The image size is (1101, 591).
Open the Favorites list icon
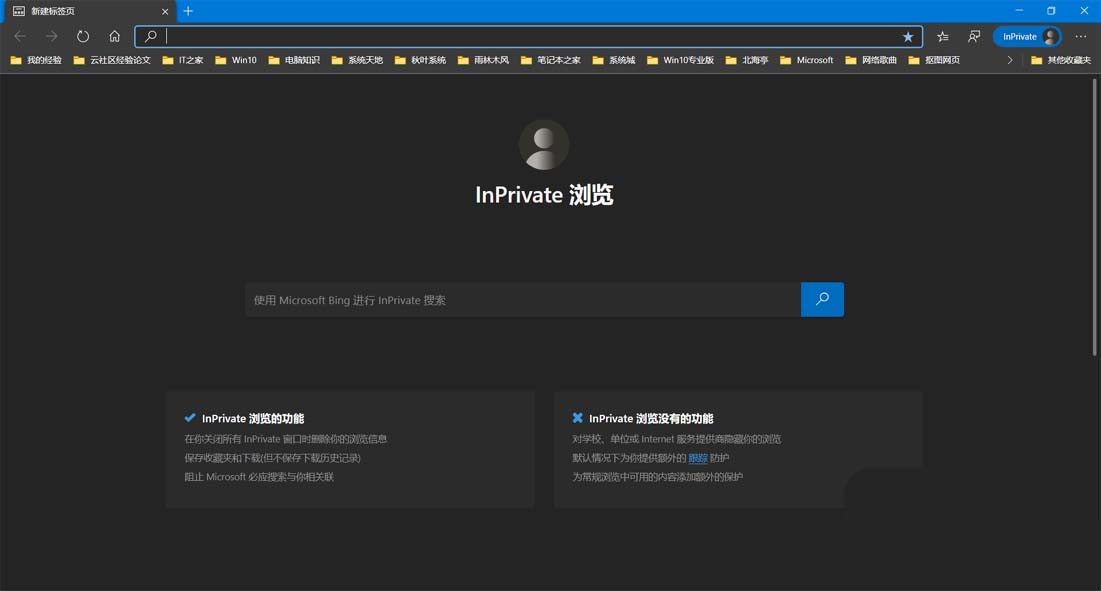point(942,36)
